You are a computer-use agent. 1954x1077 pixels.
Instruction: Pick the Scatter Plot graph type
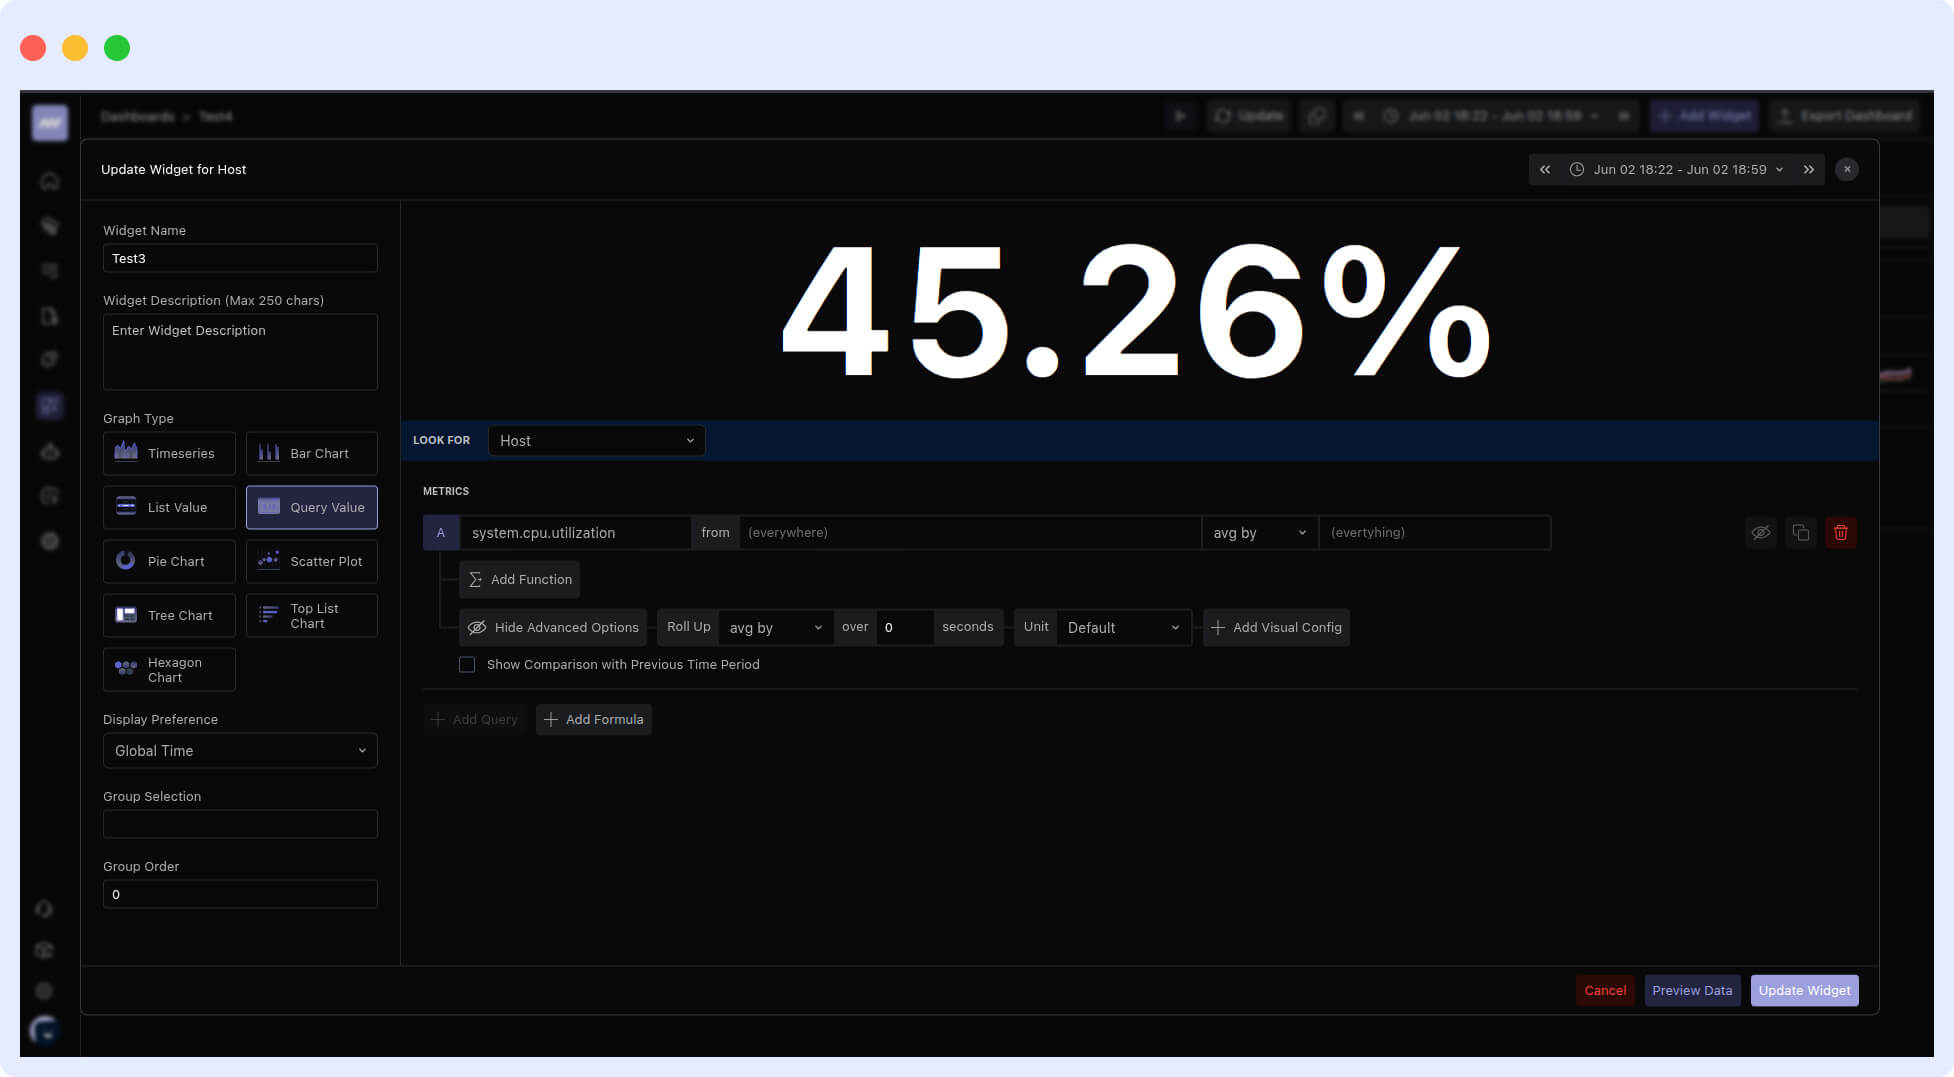[311, 562]
